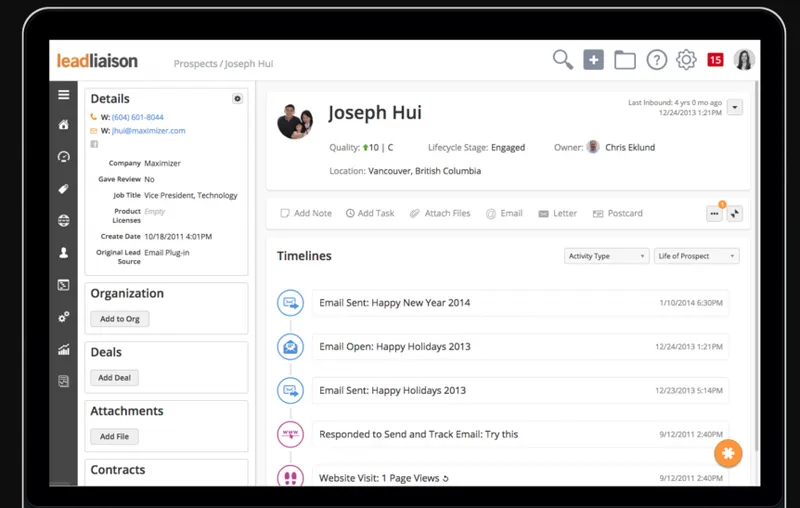Click Attach Files action
Viewport: 800px width, 508px height.
pyautogui.click(x=440, y=213)
